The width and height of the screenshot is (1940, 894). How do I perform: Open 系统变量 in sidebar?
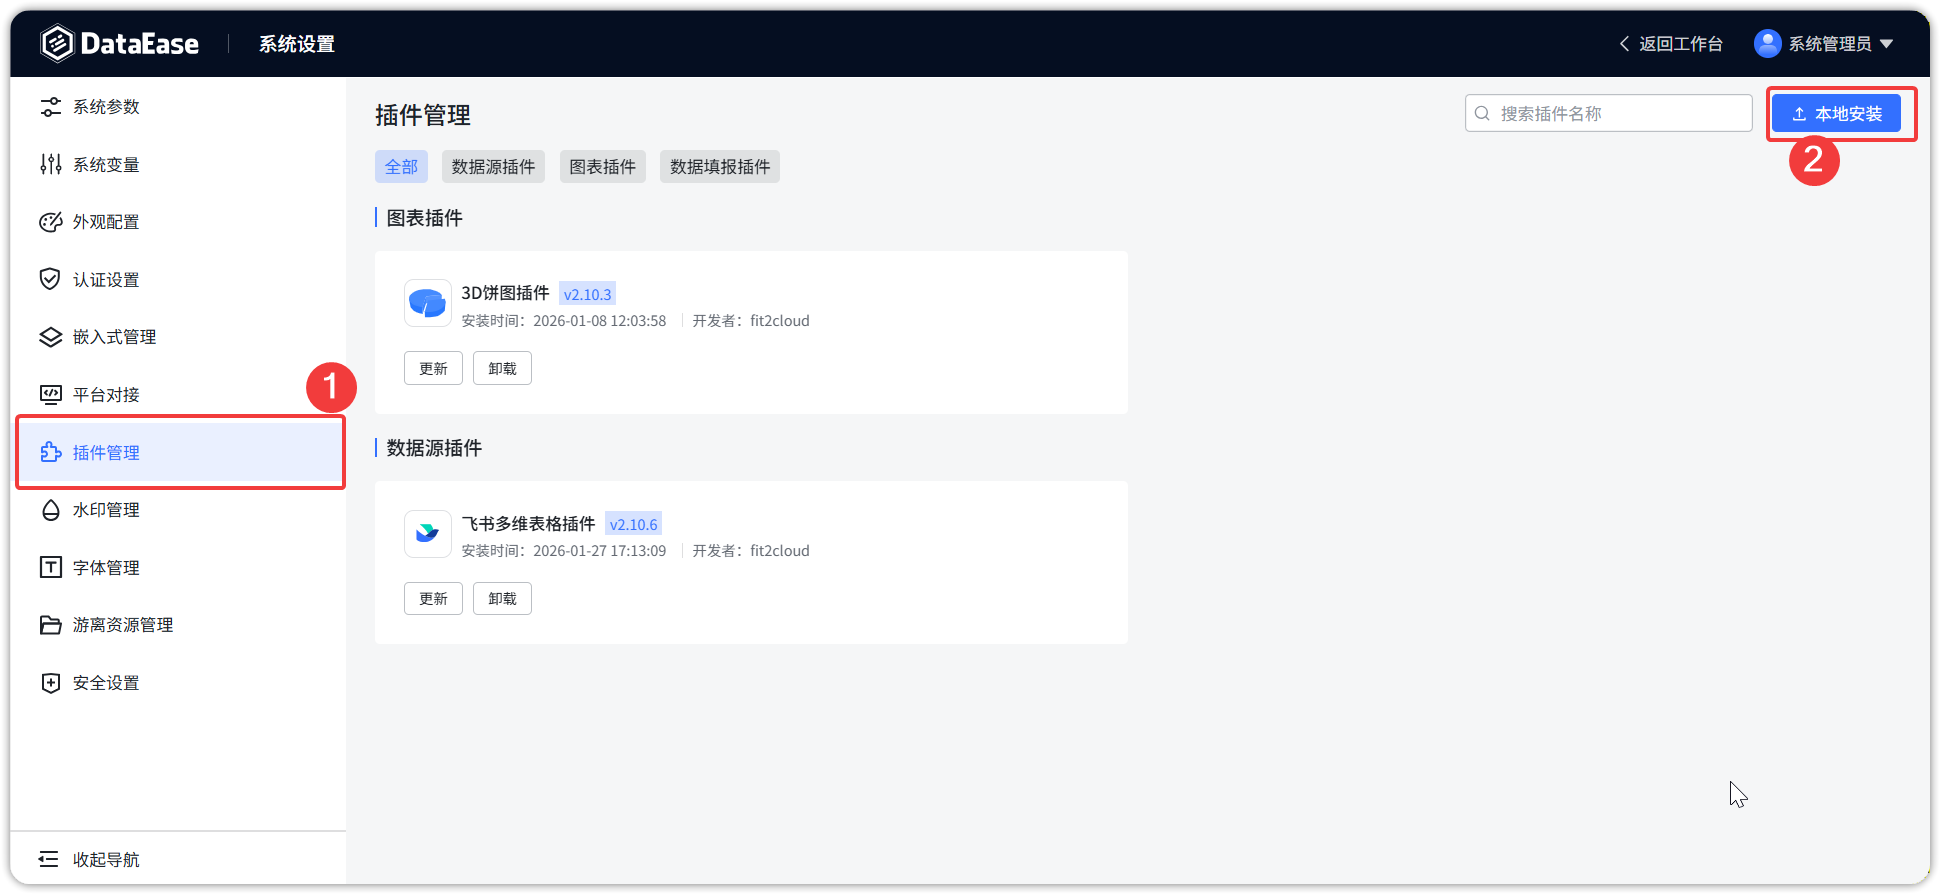point(180,165)
